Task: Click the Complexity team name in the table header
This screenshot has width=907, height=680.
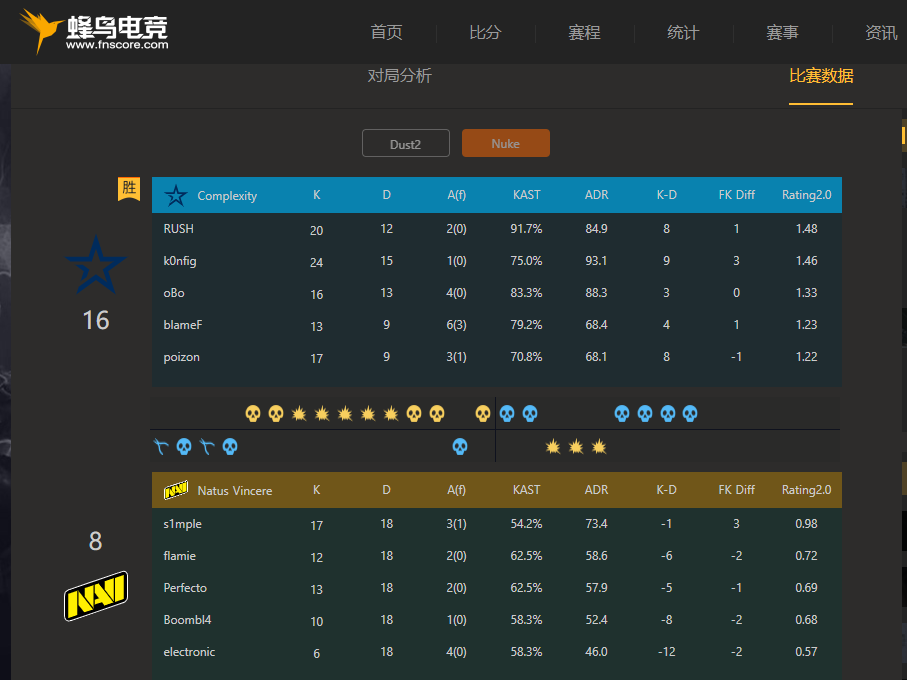Action: (227, 196)
